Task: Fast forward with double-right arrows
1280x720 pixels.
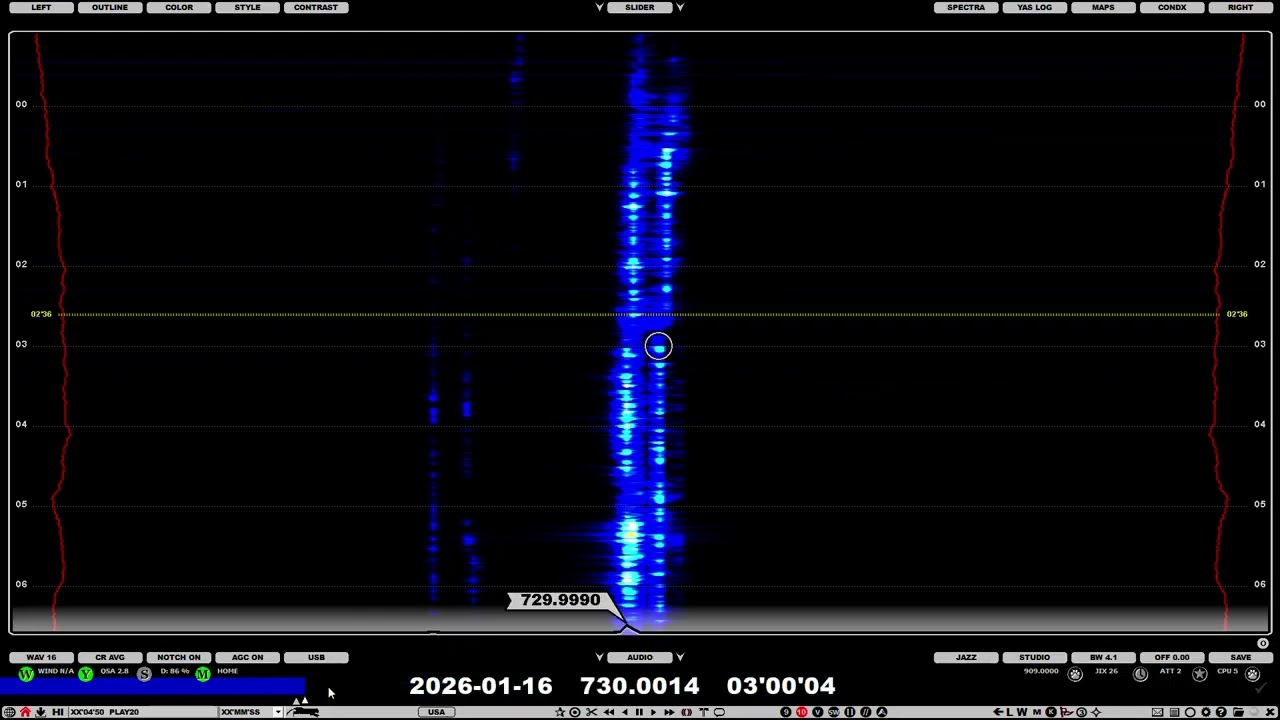Action: pos(669,712)
